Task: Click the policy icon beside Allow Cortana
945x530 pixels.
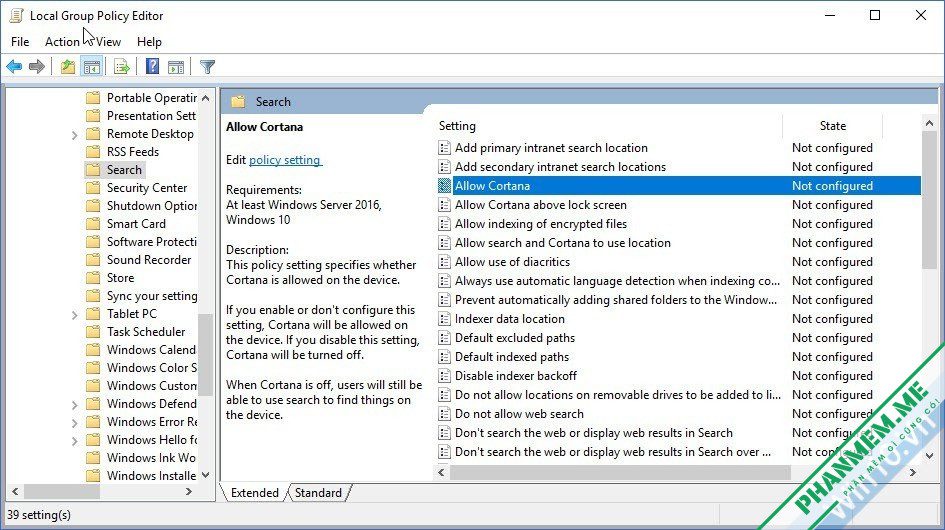Action: [x=444, y=186]
